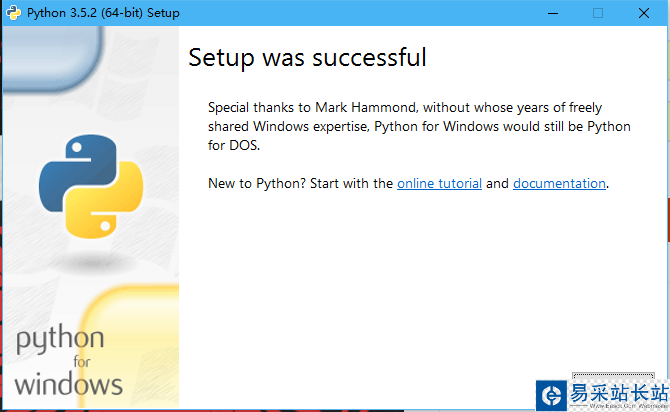
Task: Click the blue "e" watermark logo
Action: [x=549, y=395]
